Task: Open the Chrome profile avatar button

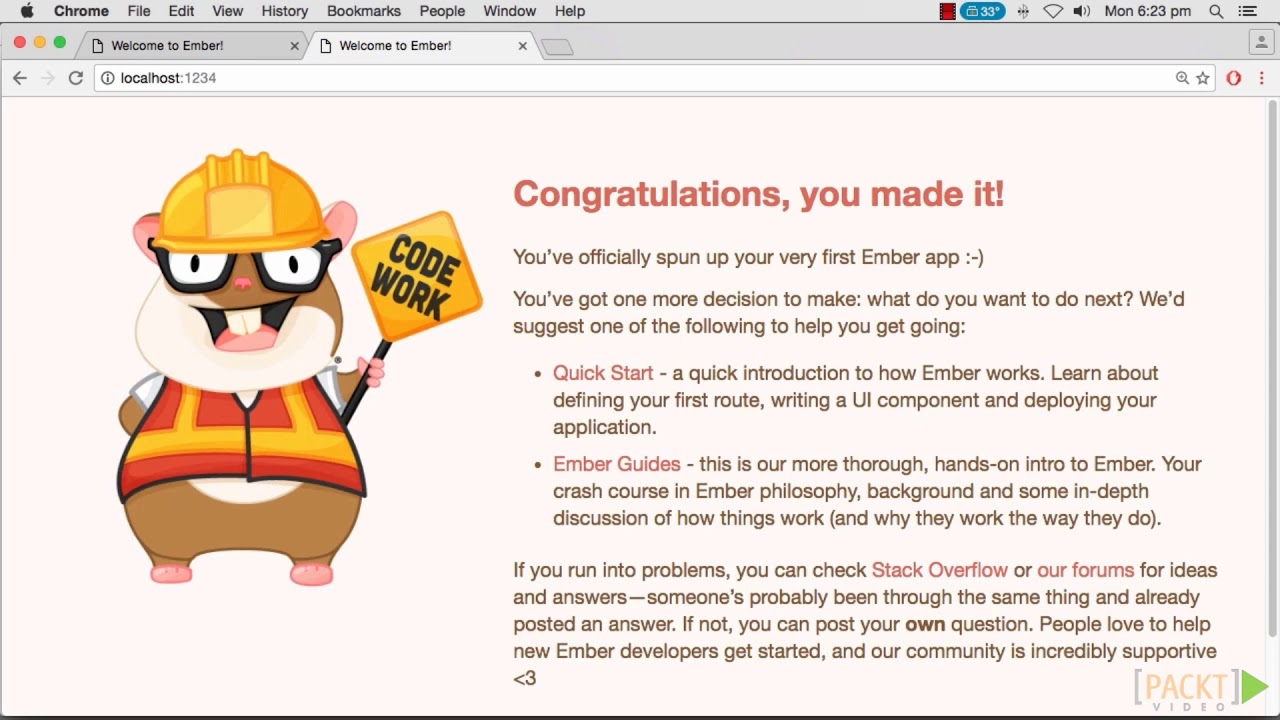Action: pyautogui.click(x=1260, y=42)
